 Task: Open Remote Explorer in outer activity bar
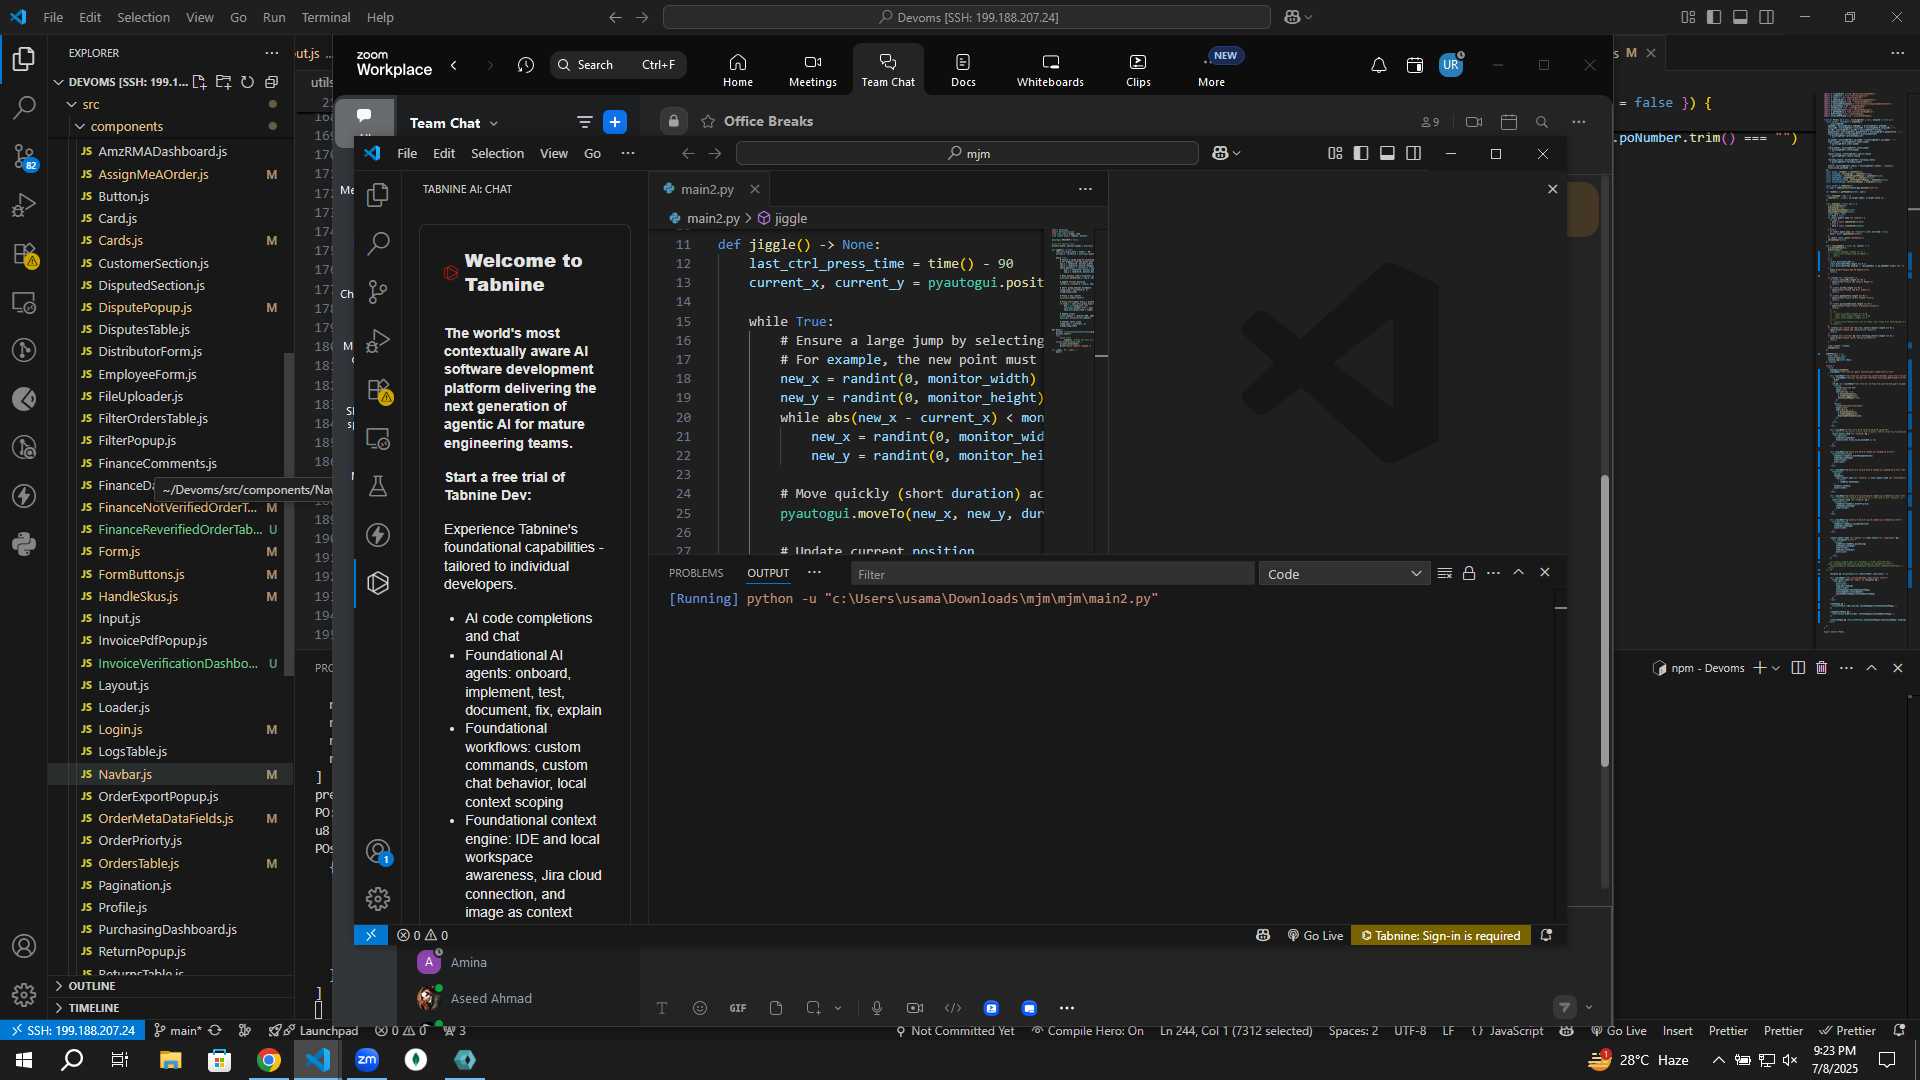pyautogui.click(x=24, y=302)
